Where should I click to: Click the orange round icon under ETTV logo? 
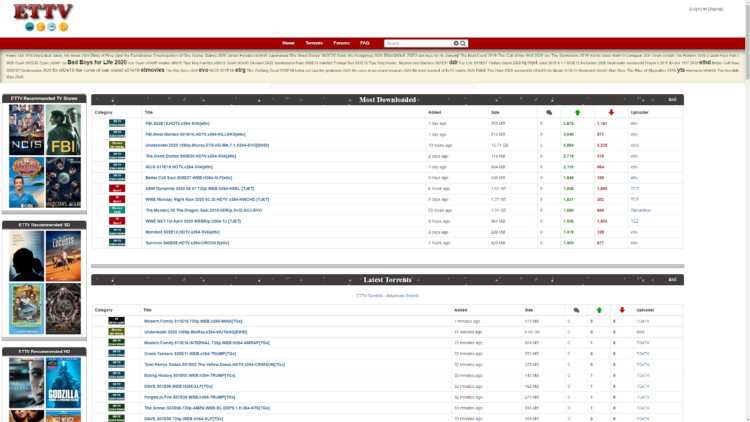(x=41, y=27)
